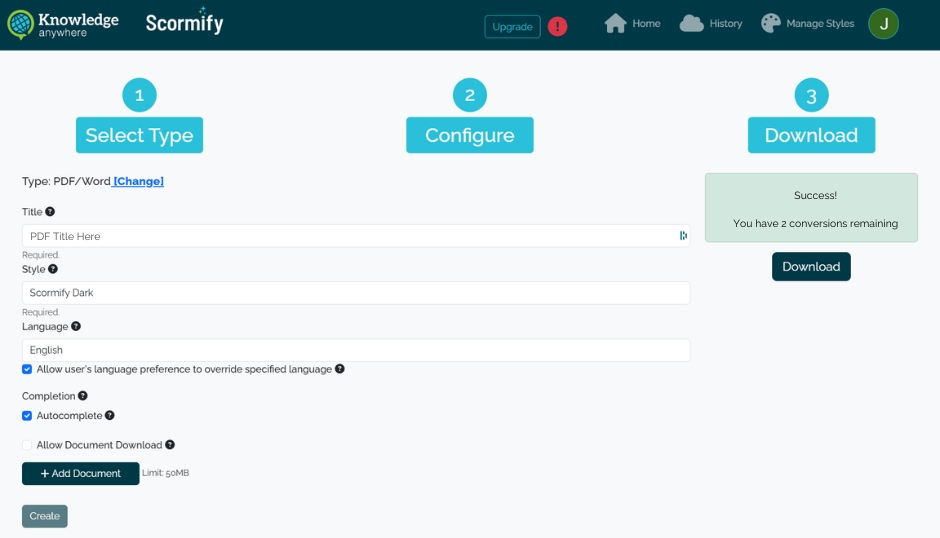The height and width of the screenshot is (538, 940).
Task: Click the 'Type: PDF/Word' text
Action: [x=67, y=181]
